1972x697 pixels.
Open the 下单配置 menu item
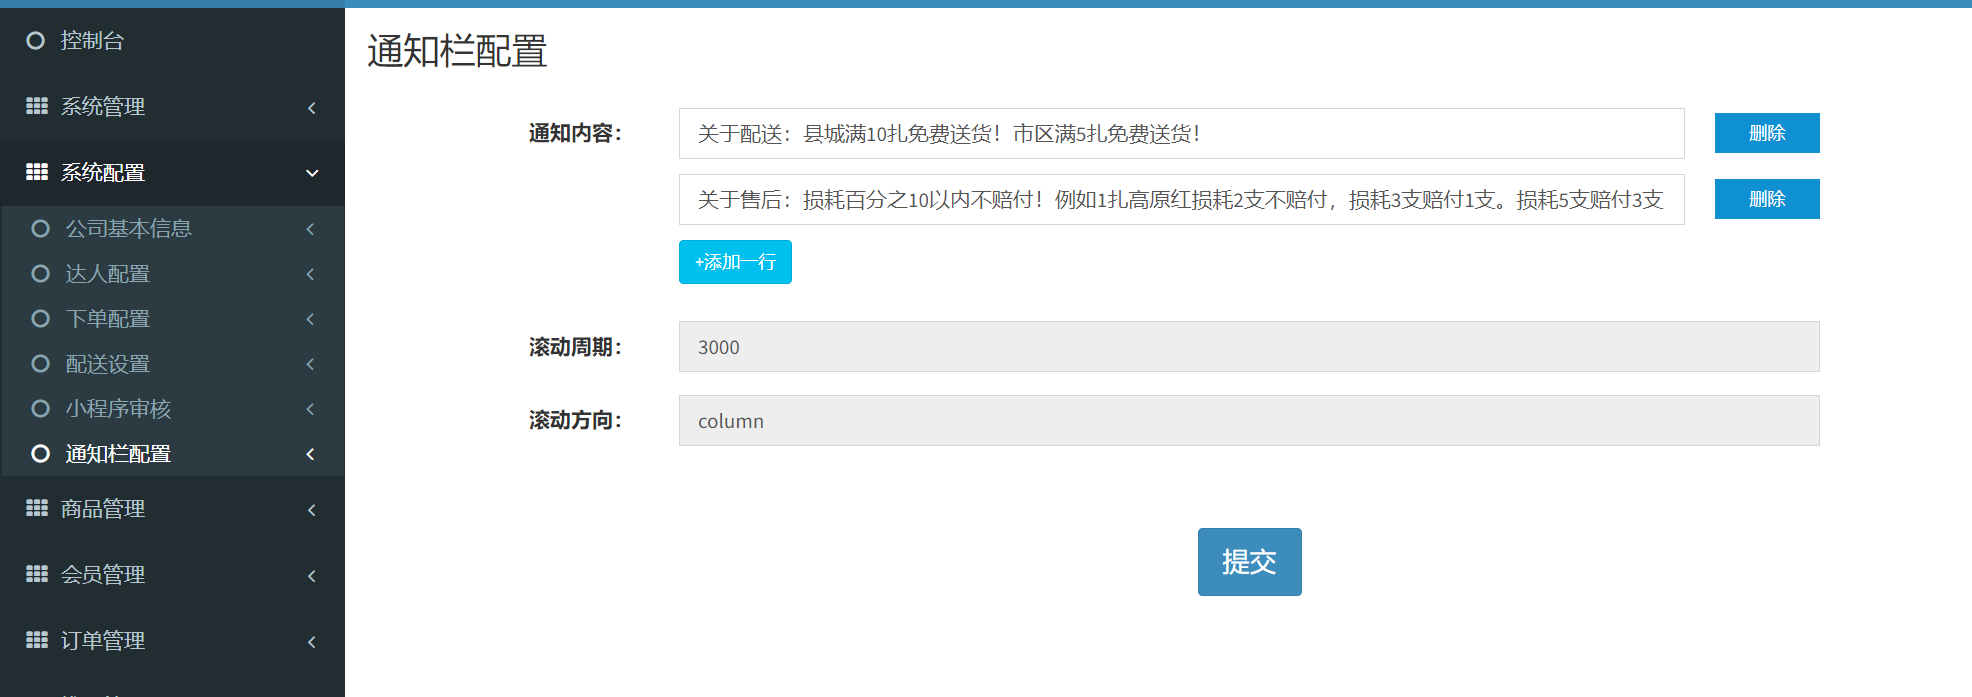coord(108,319)
